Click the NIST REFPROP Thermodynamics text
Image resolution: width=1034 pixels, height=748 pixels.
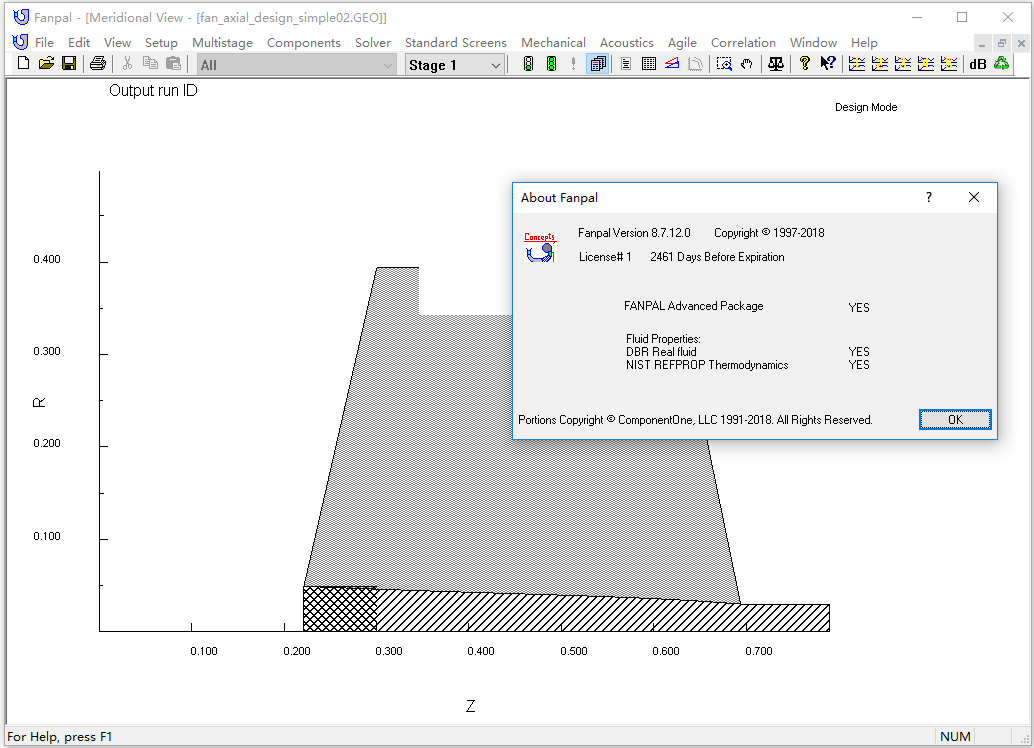(x=707, y=365)
